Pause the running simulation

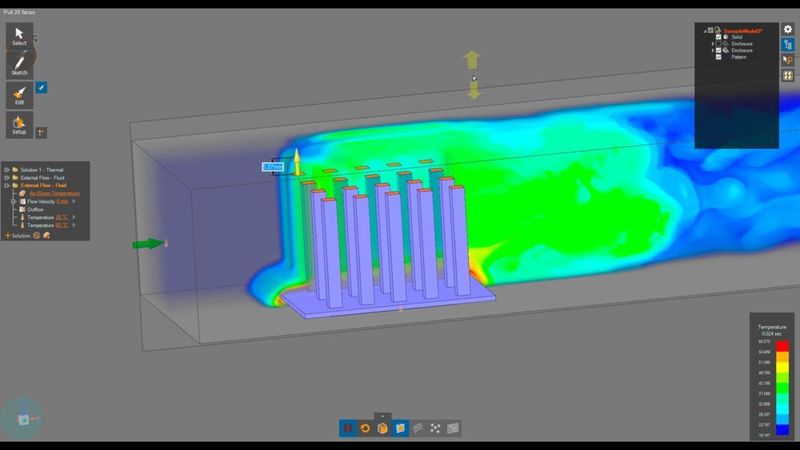(348, 428)
